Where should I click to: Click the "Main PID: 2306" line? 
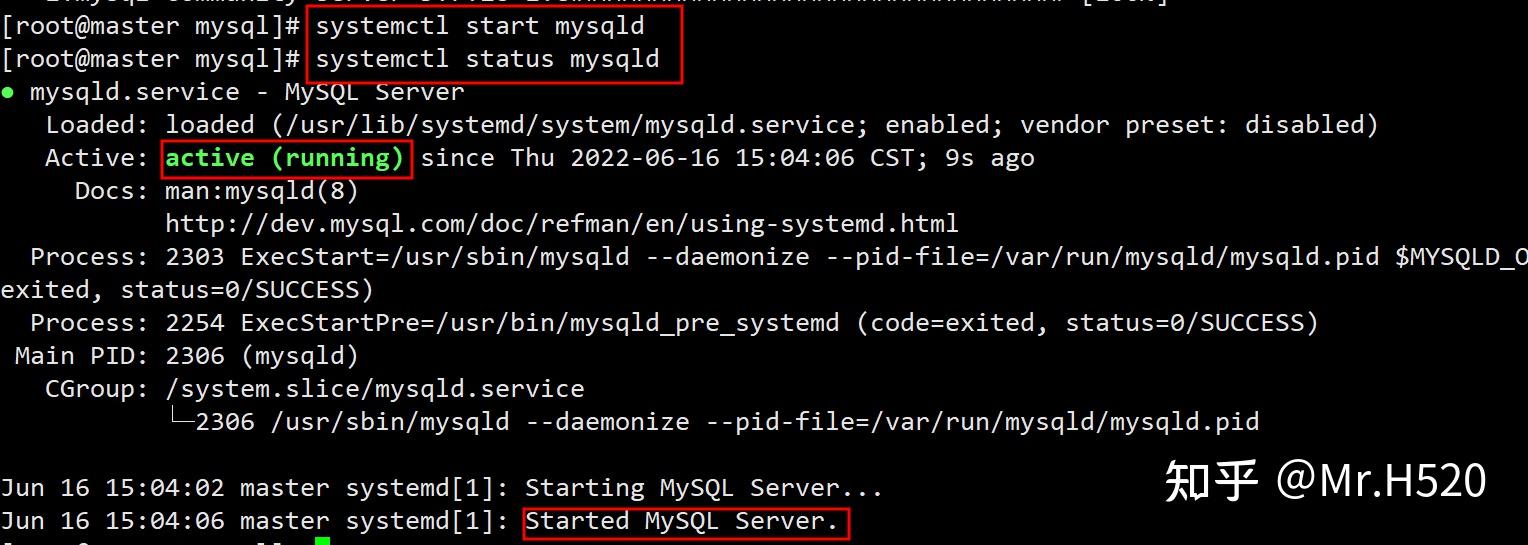186,355
